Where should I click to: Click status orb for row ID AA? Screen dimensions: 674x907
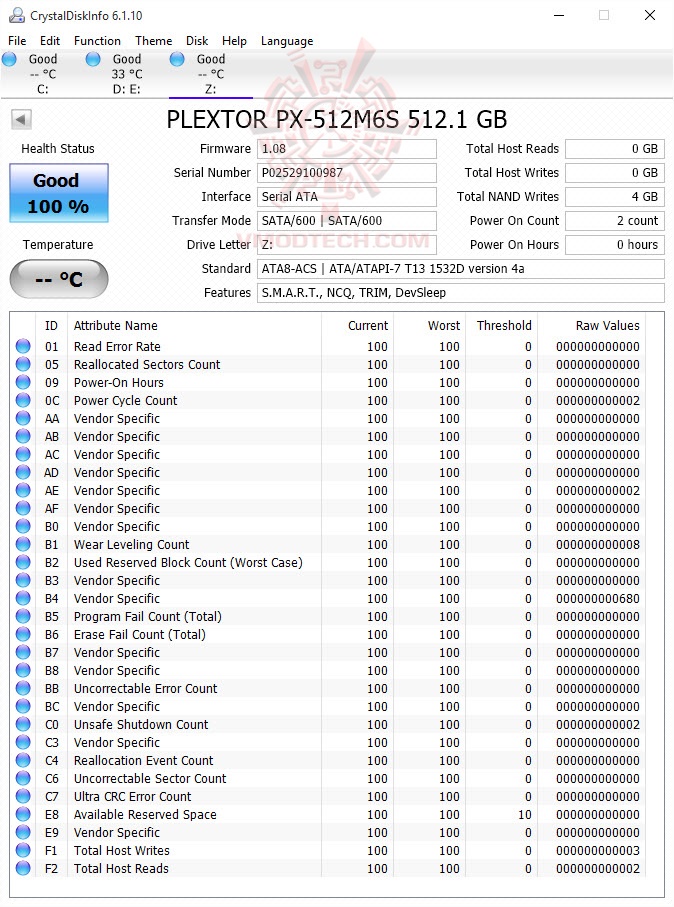coord(23,418)
